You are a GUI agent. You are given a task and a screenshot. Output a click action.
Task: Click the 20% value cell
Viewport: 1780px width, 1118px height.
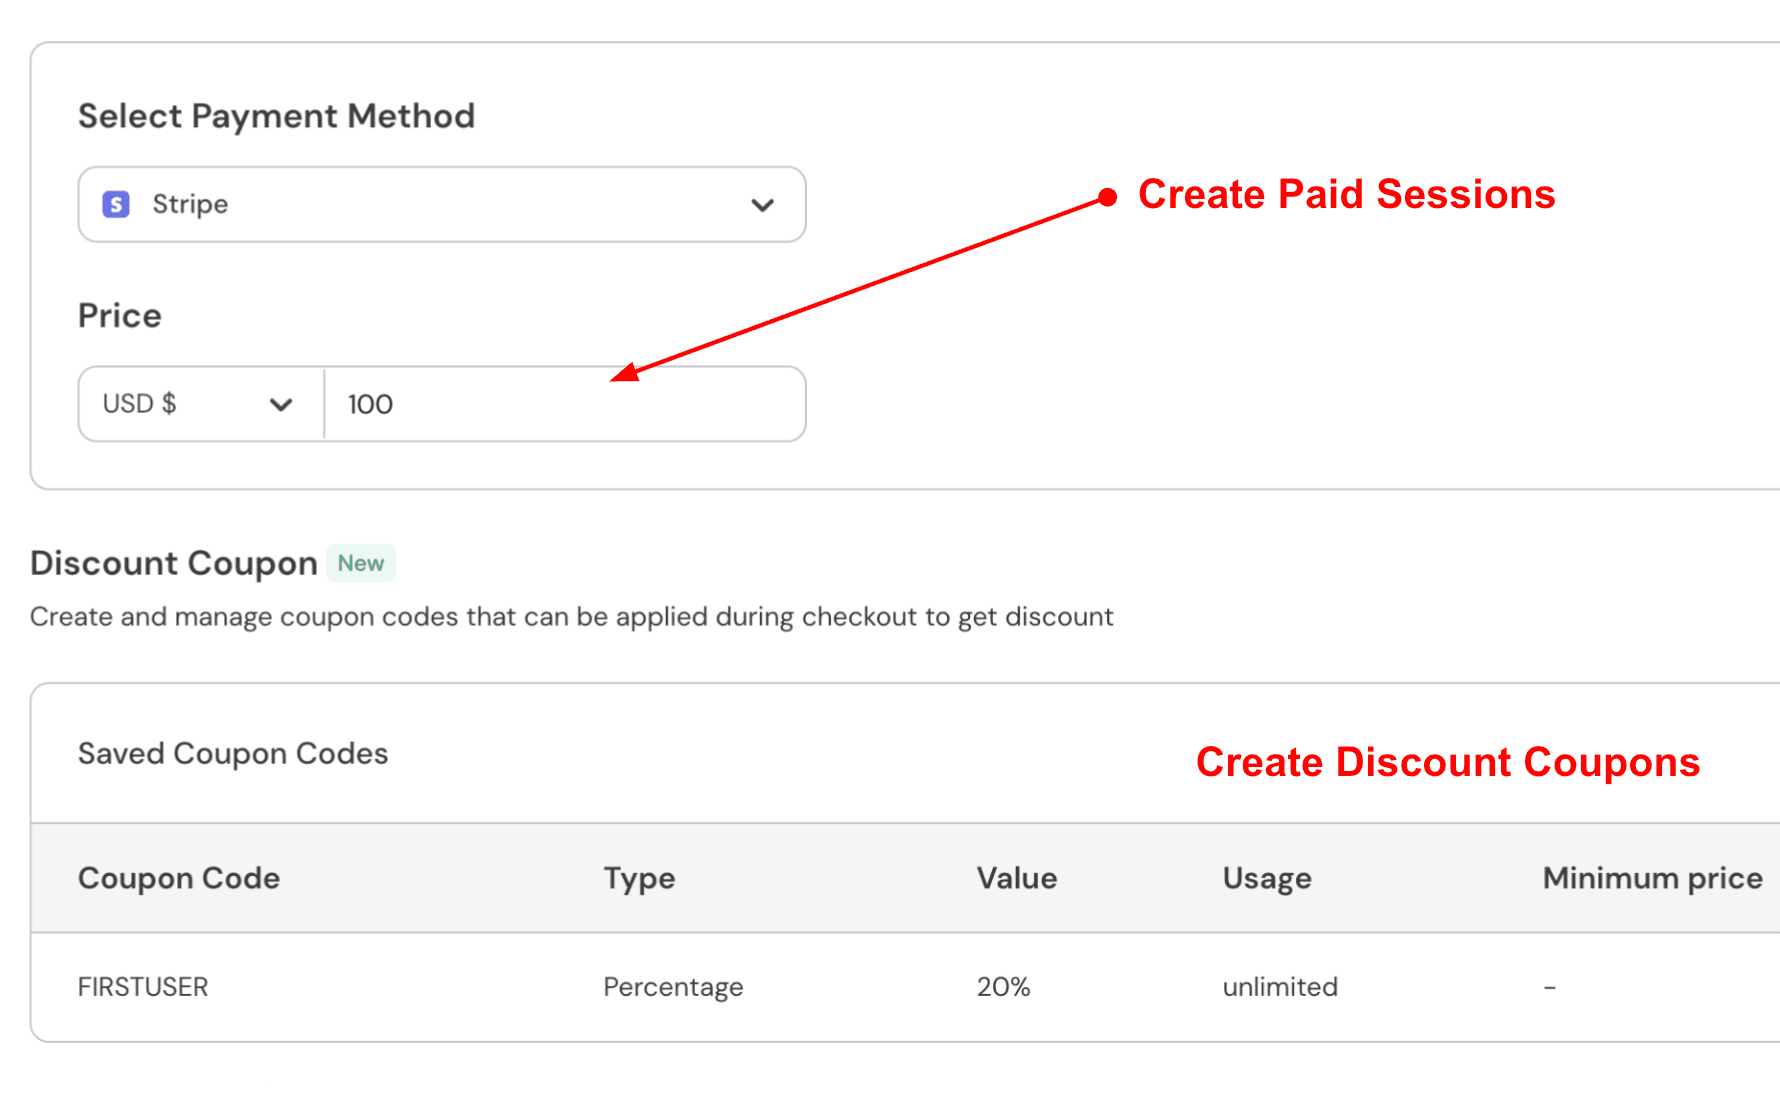point(1003,987)
